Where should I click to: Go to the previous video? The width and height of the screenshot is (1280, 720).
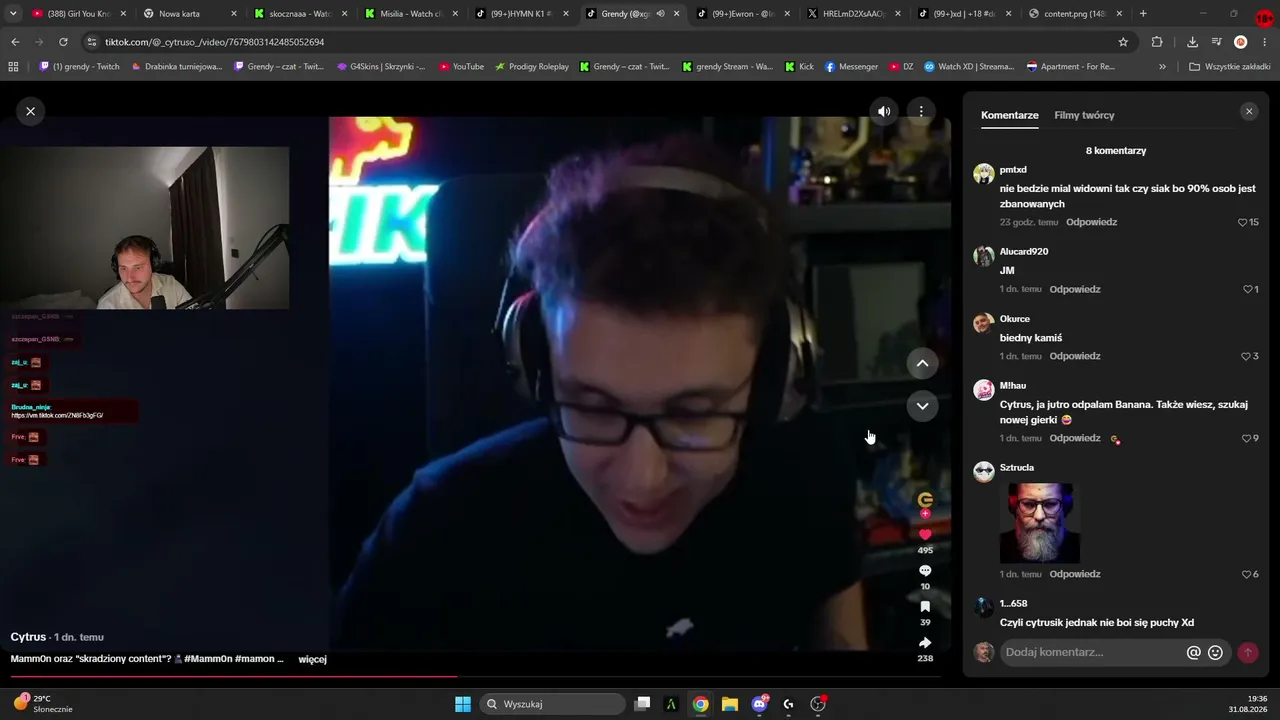922,363
